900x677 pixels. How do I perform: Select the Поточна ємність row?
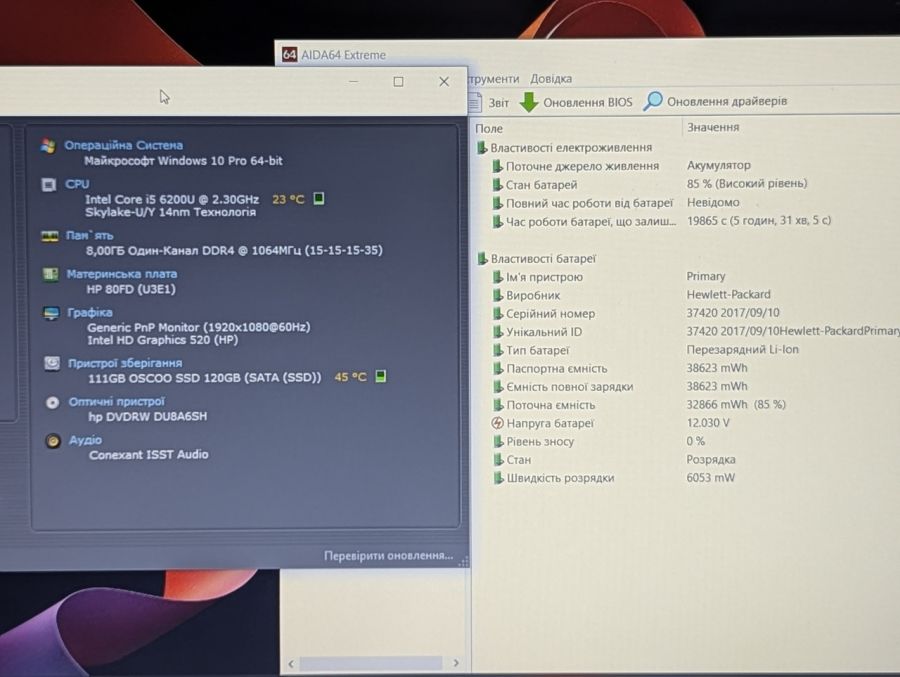click(x=544, y=405)
